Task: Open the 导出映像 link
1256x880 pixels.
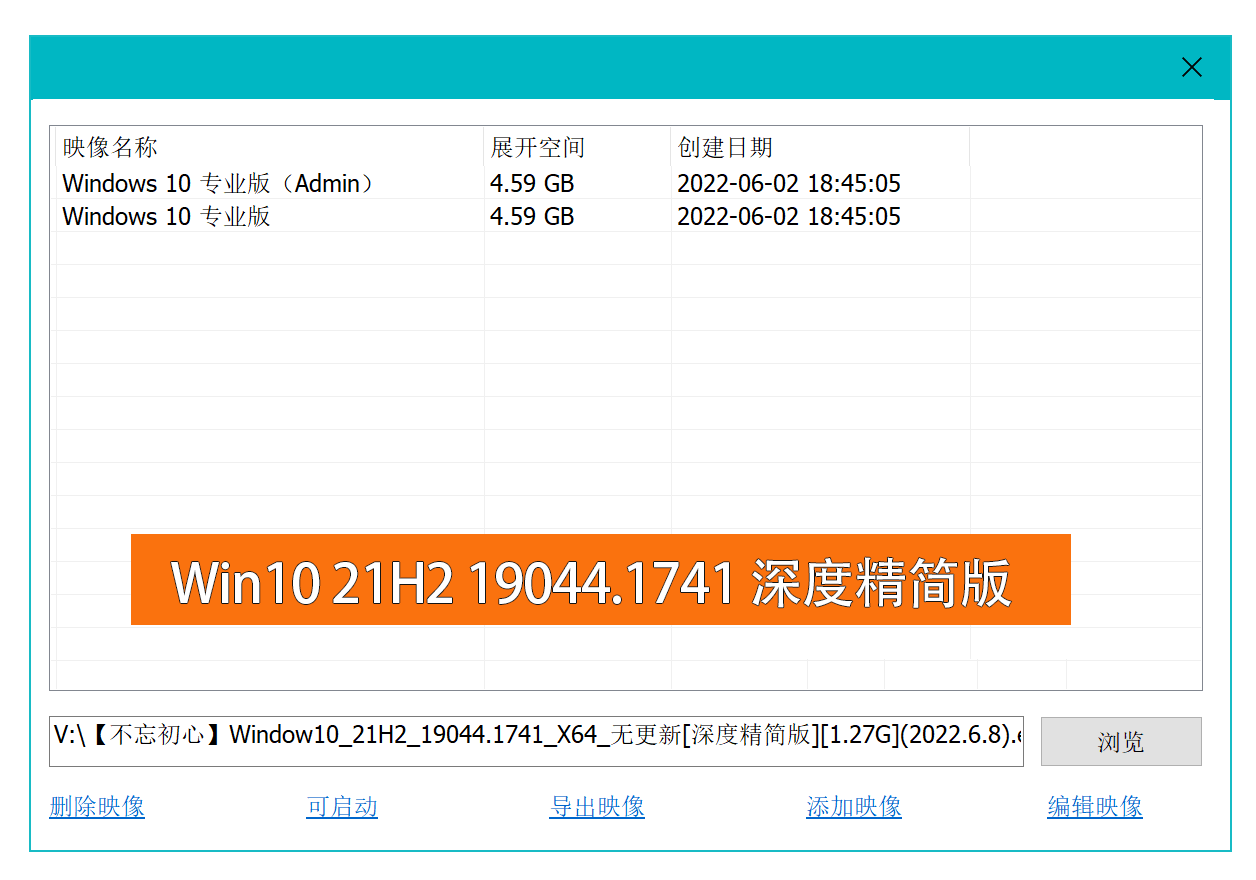Action: click(597, 807)
